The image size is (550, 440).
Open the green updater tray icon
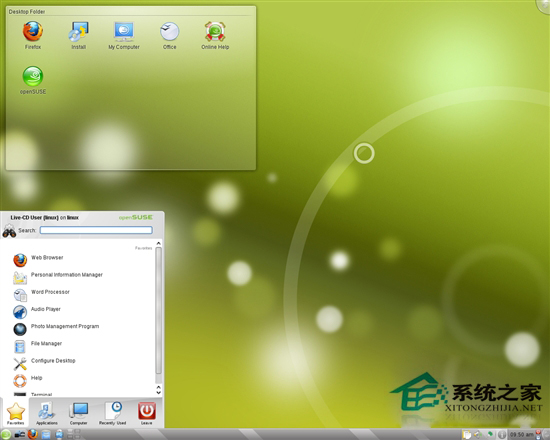click(x=490, y=434)
